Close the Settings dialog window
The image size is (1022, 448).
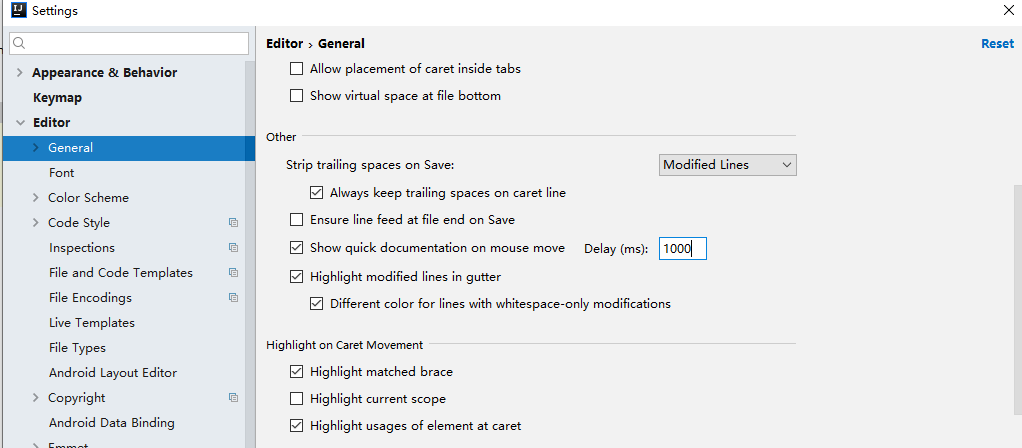(1008, 11)
